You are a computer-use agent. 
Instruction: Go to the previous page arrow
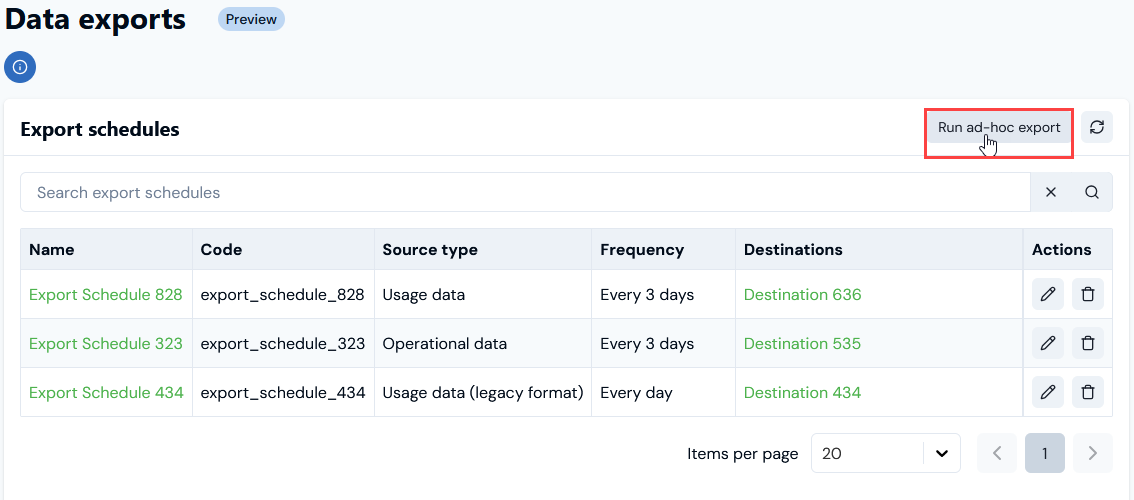tap(997, 453)
